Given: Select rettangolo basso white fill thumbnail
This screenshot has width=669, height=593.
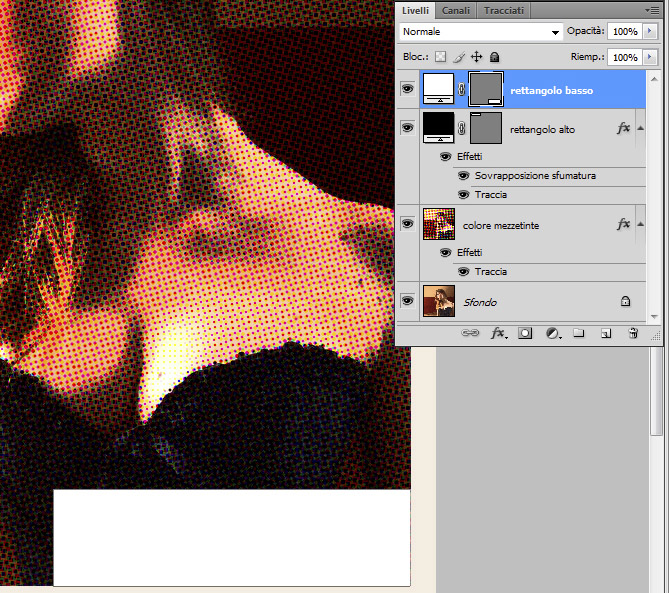Looking at the screenshot, I should 439,89.
